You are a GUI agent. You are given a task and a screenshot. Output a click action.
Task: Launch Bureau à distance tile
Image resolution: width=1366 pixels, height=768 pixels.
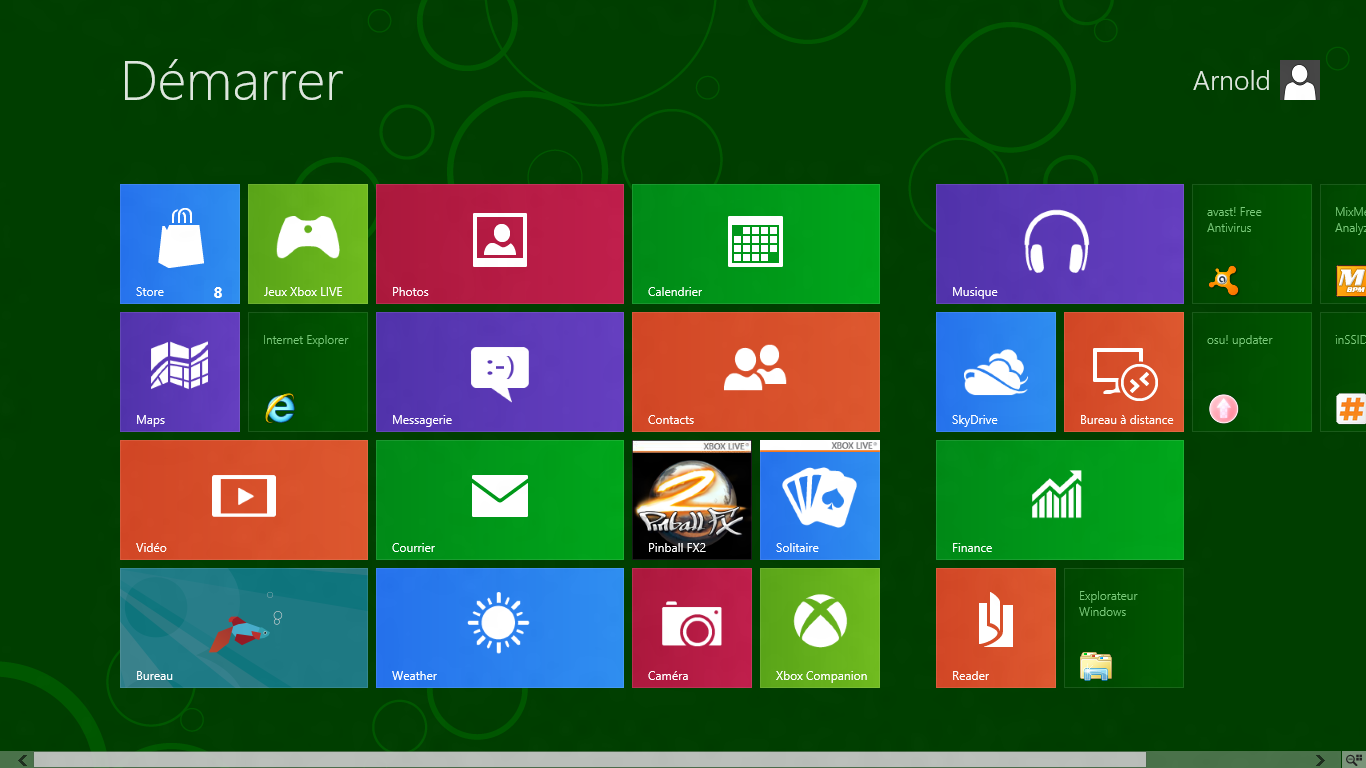(x=1124, y=372)
